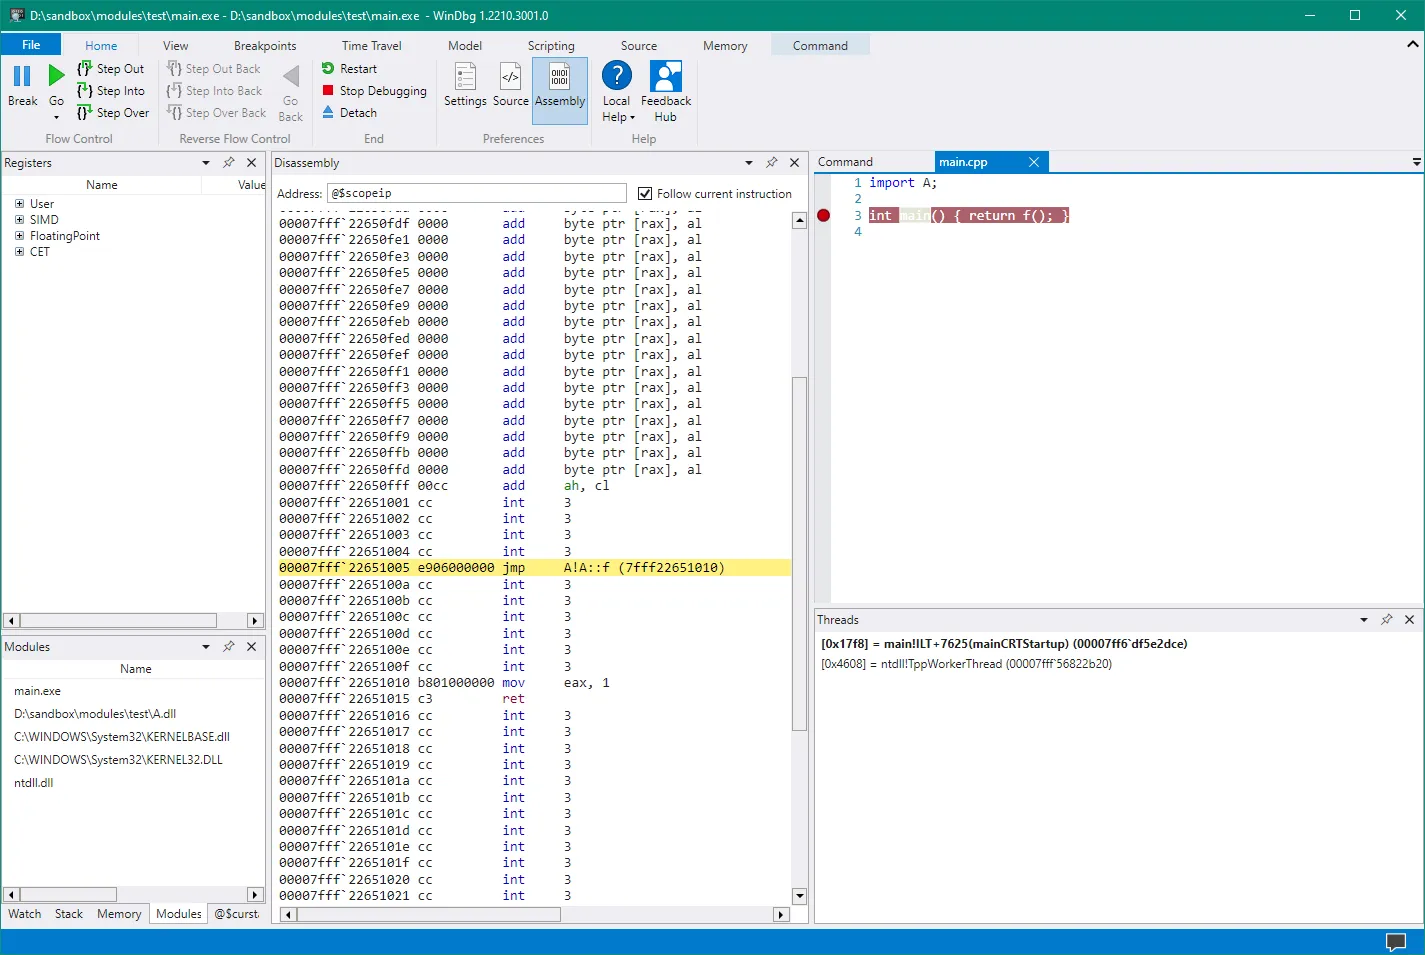Pin the Threads panel

(x=1387, y=619)
